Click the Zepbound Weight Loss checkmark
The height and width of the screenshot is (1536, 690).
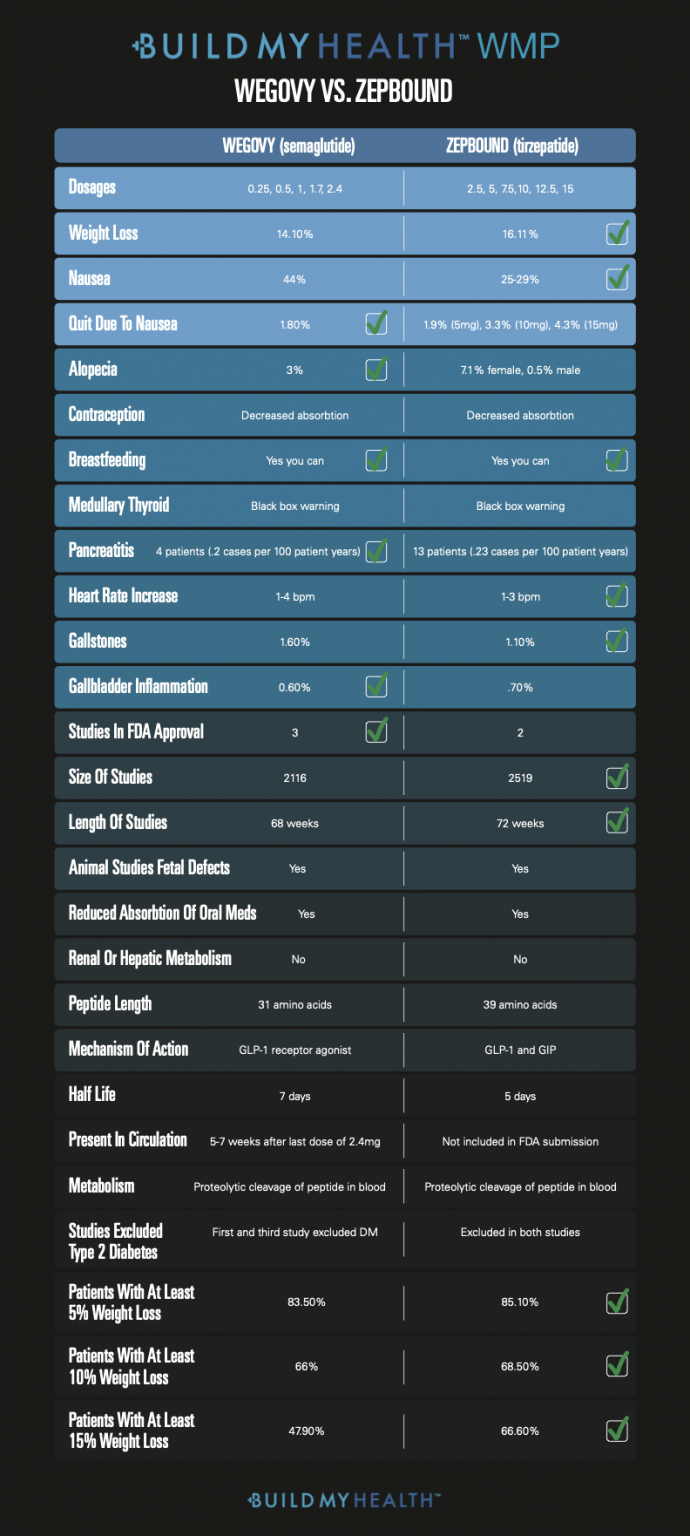[x=618, y=234]
